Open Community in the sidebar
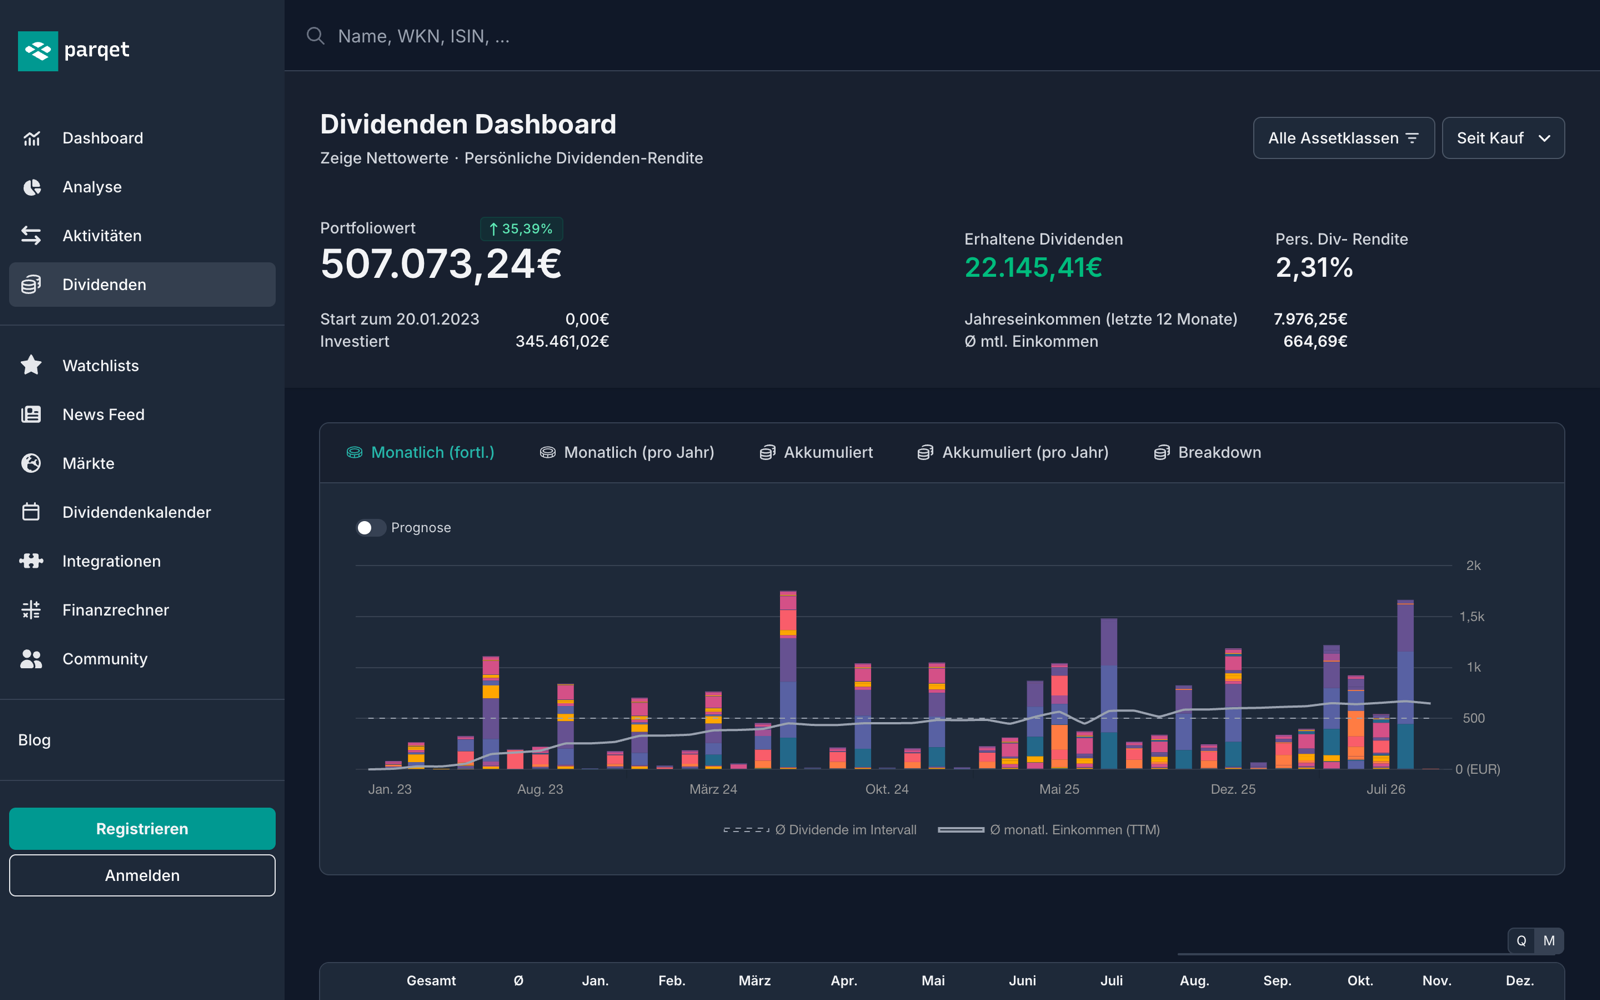This screenshot has height=1000, width=1600. coord(142,659)
